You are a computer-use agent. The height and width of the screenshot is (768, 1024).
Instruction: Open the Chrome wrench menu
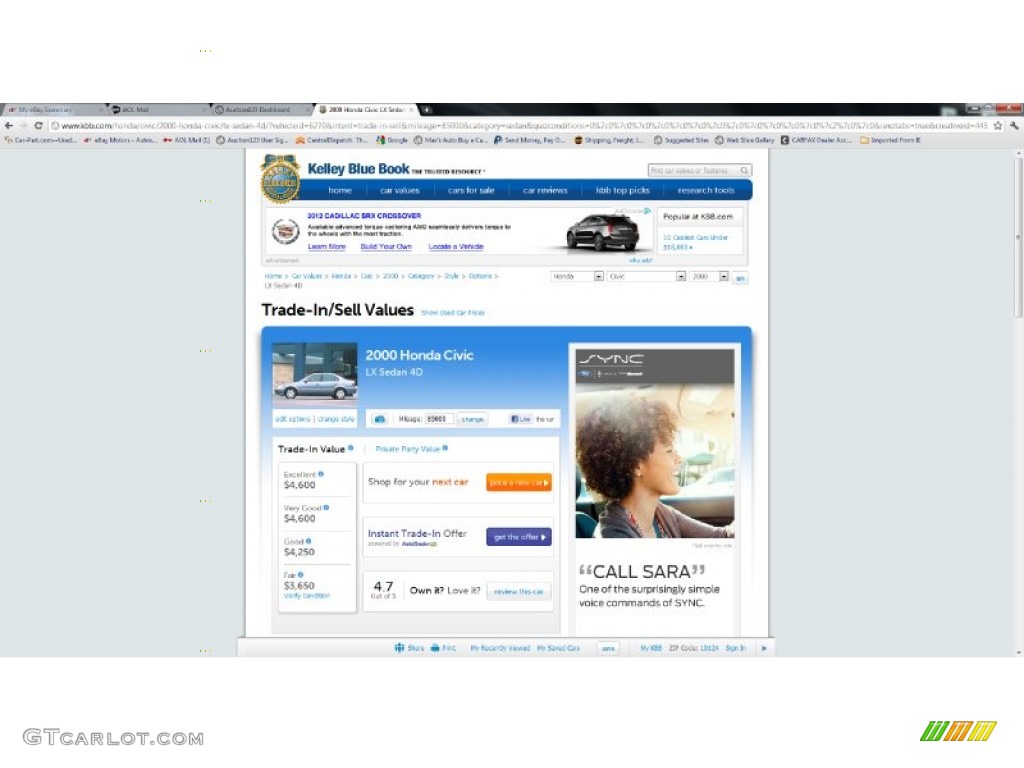[1014, 125]
